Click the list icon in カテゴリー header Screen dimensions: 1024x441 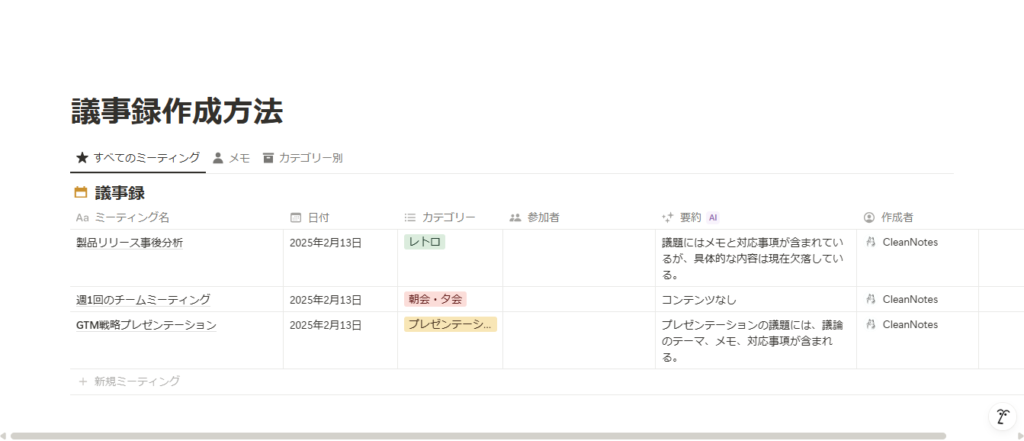coord(410,218)
